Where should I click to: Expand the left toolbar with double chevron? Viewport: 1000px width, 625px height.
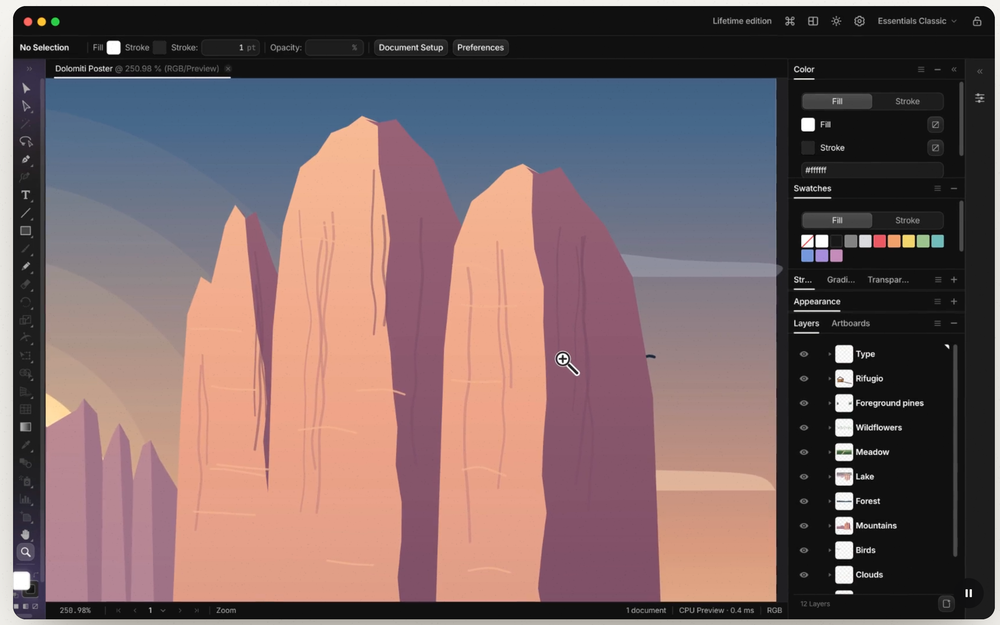(29, 69)
